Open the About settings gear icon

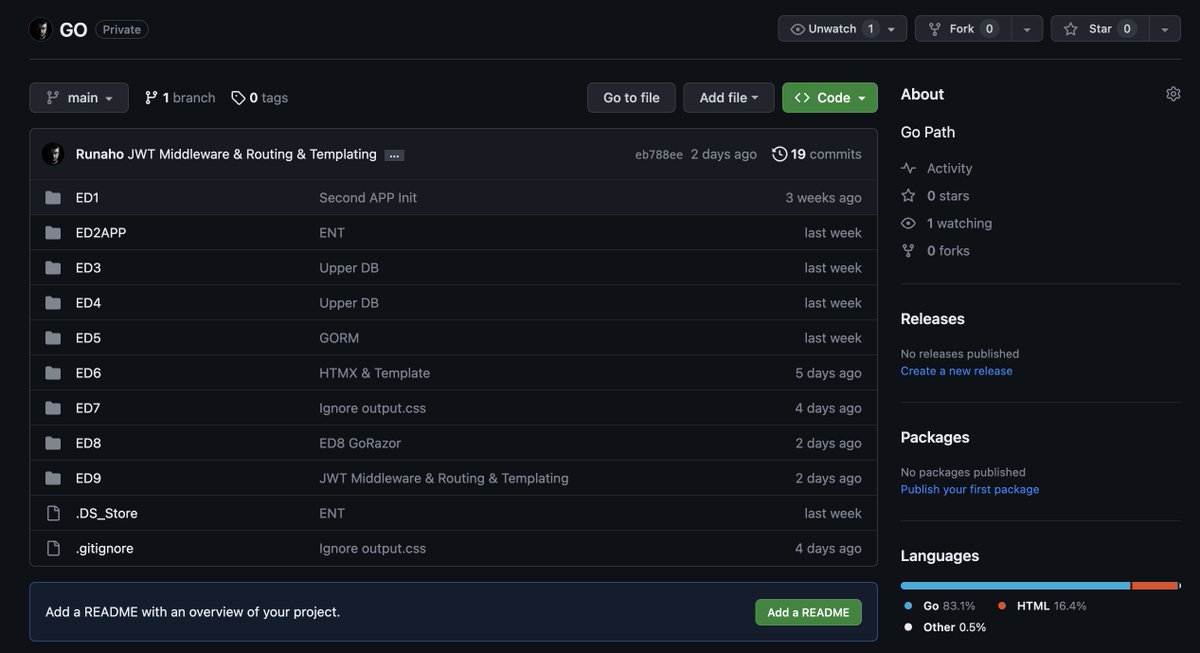click(1173, 94)
